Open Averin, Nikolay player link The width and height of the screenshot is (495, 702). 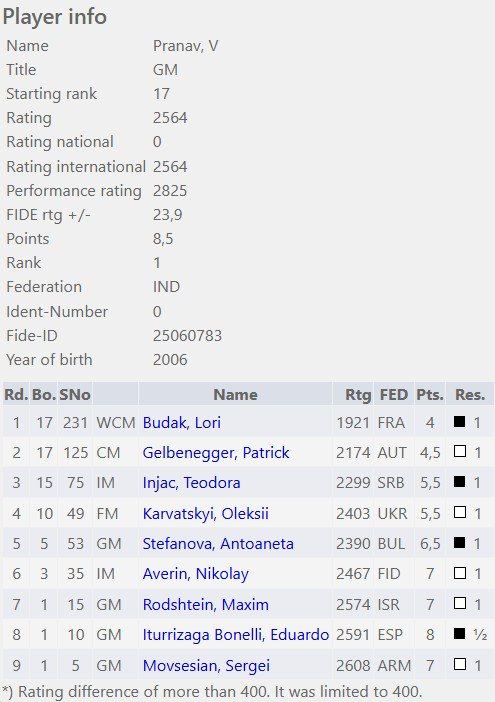click(196, 574)
